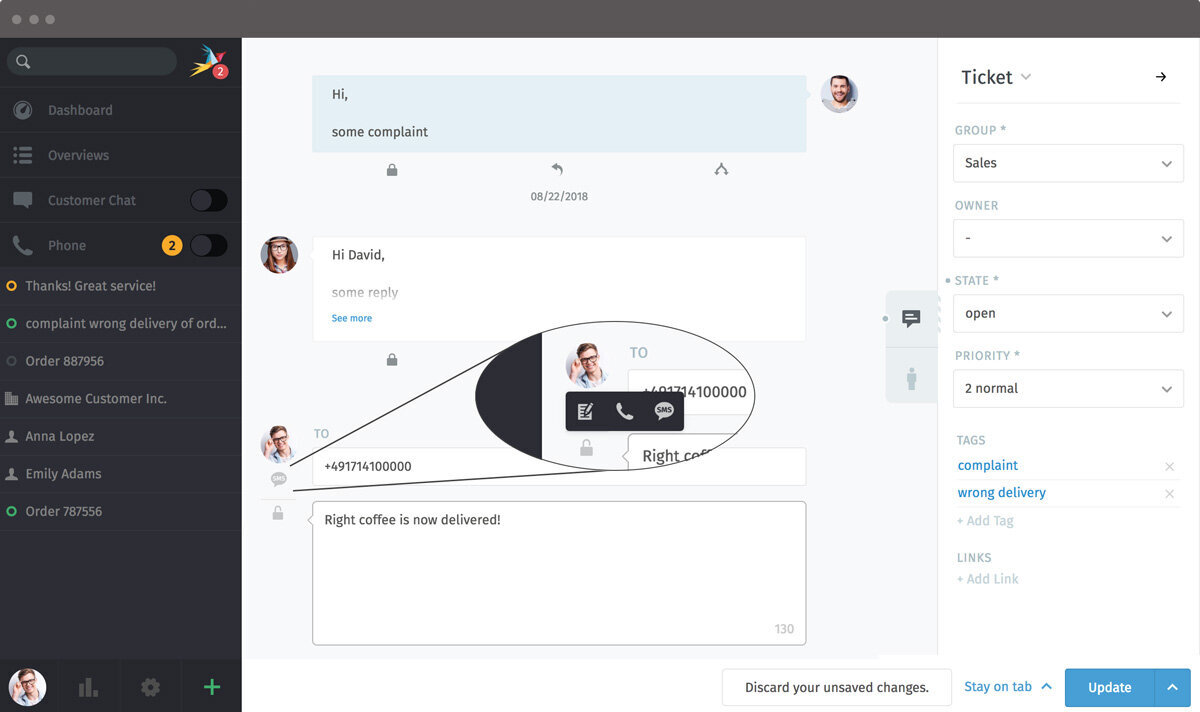
Task: Click the Zammad logo with the notification badge
Action: (208, 60)
